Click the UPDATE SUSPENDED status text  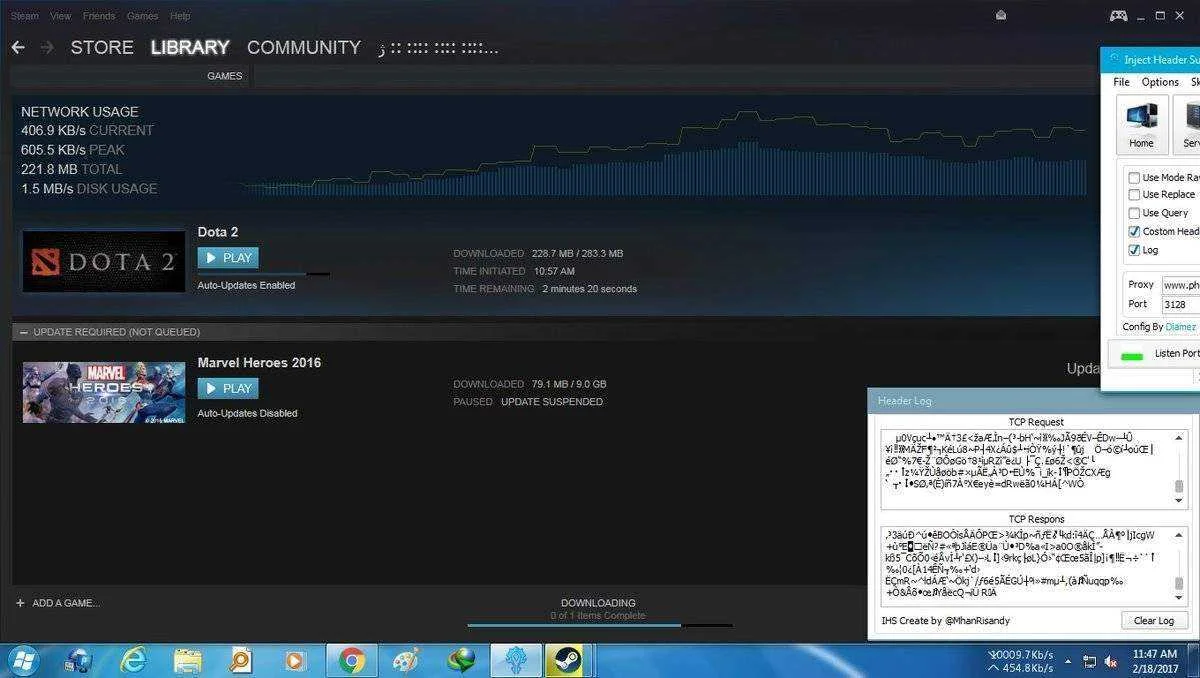tap(552, 402)
